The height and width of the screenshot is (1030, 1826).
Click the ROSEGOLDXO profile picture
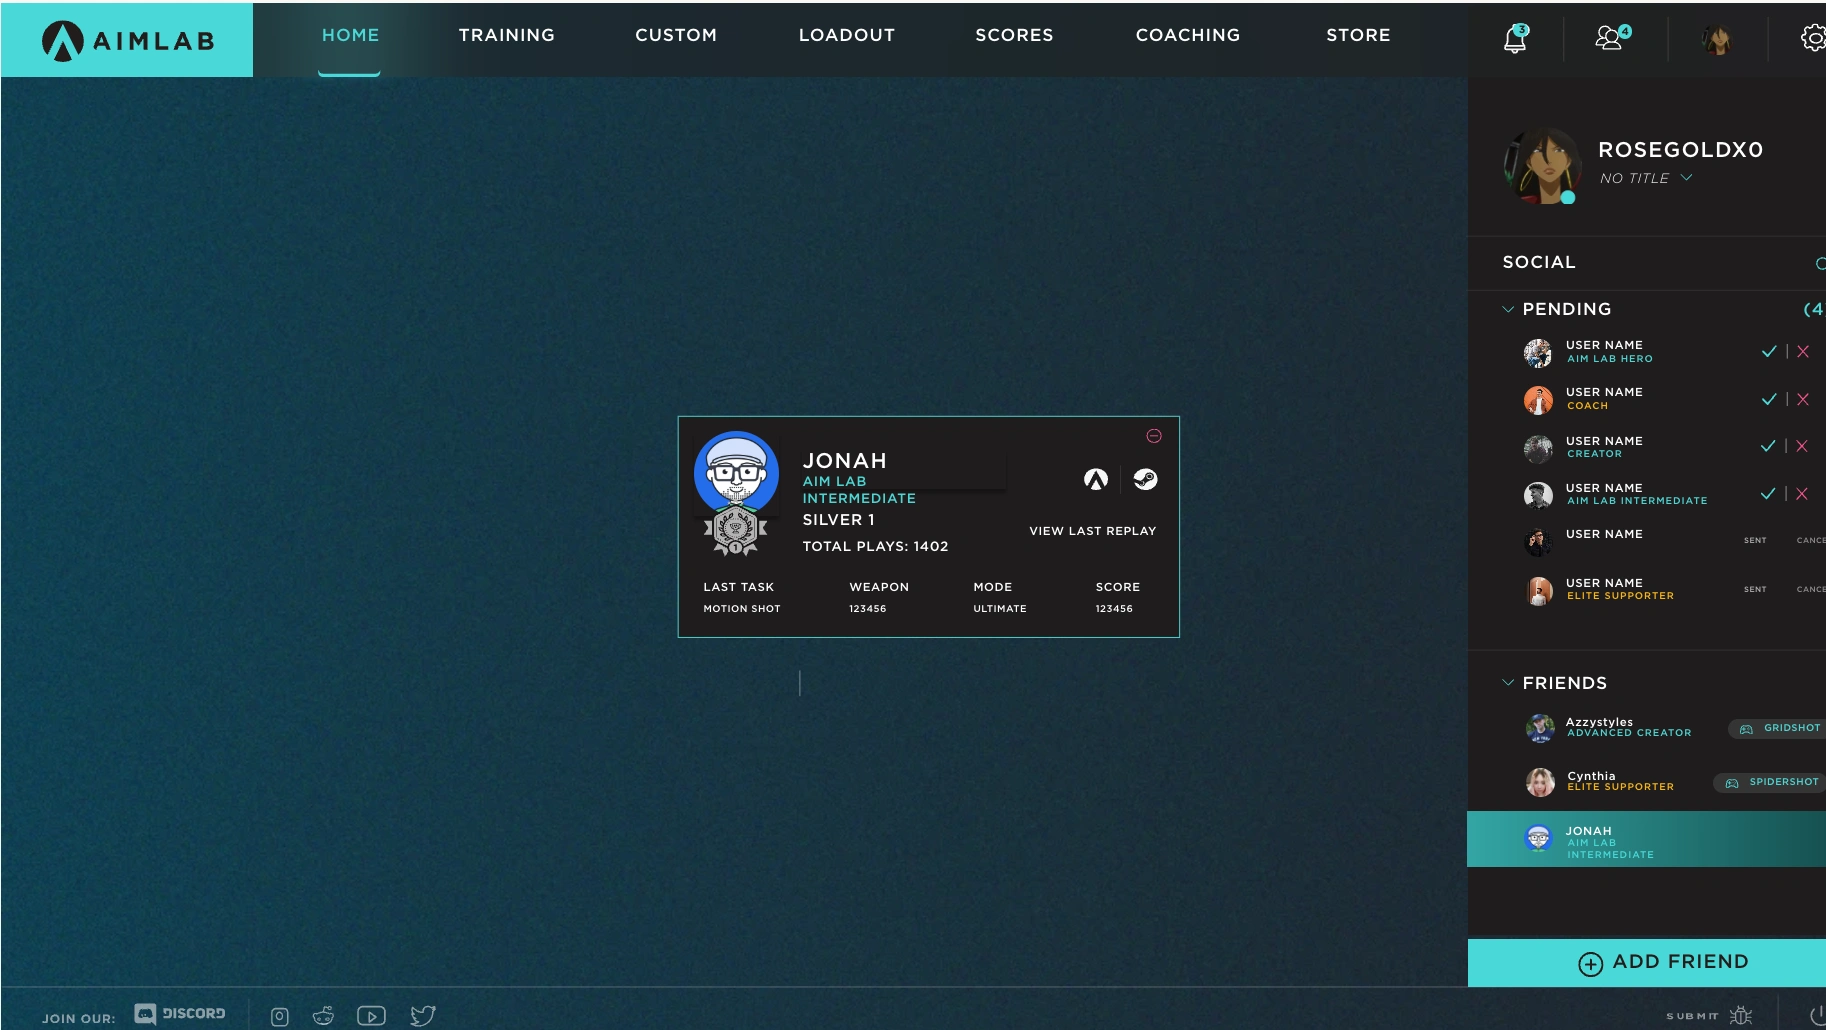coord(1541,166)
